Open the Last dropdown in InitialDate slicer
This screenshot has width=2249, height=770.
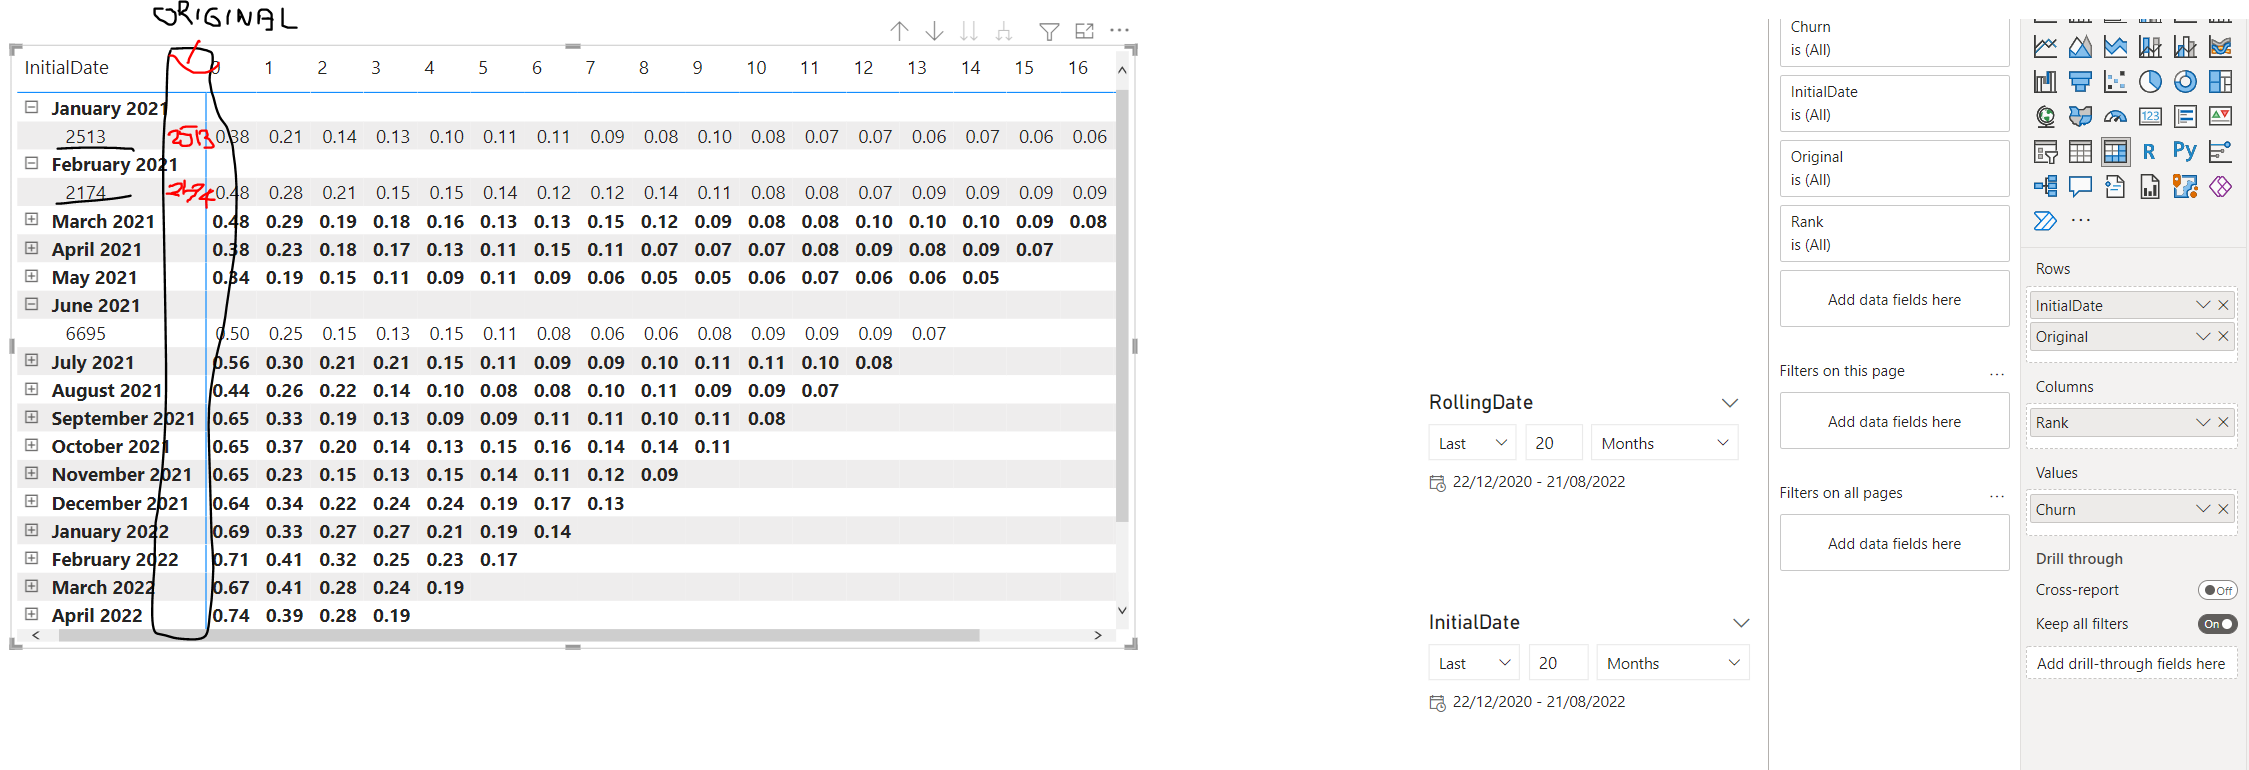coord(1474,663)
